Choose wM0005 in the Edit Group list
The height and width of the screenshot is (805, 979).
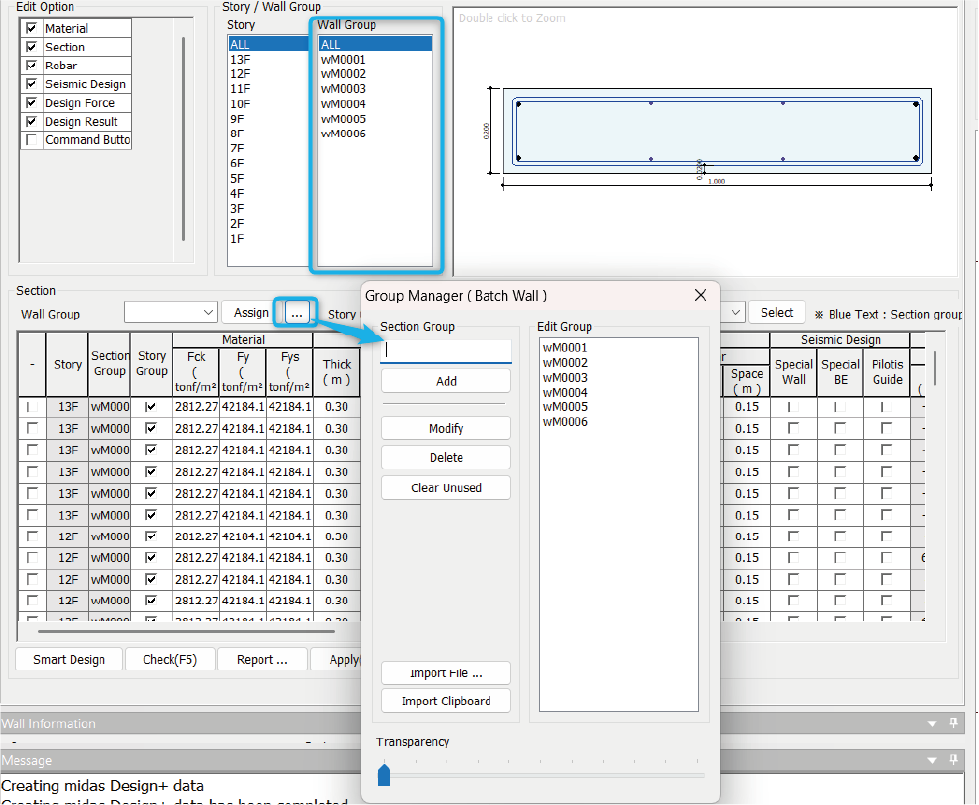click(x=565, y=407)
